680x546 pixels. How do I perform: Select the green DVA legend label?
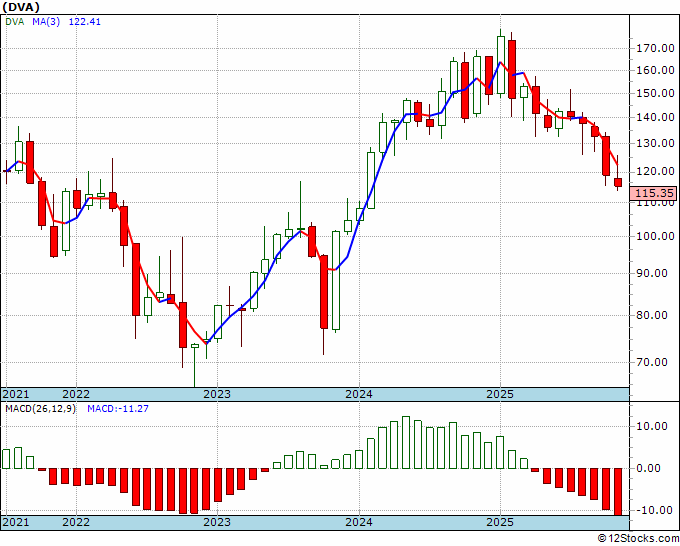[x=15, y=21]
